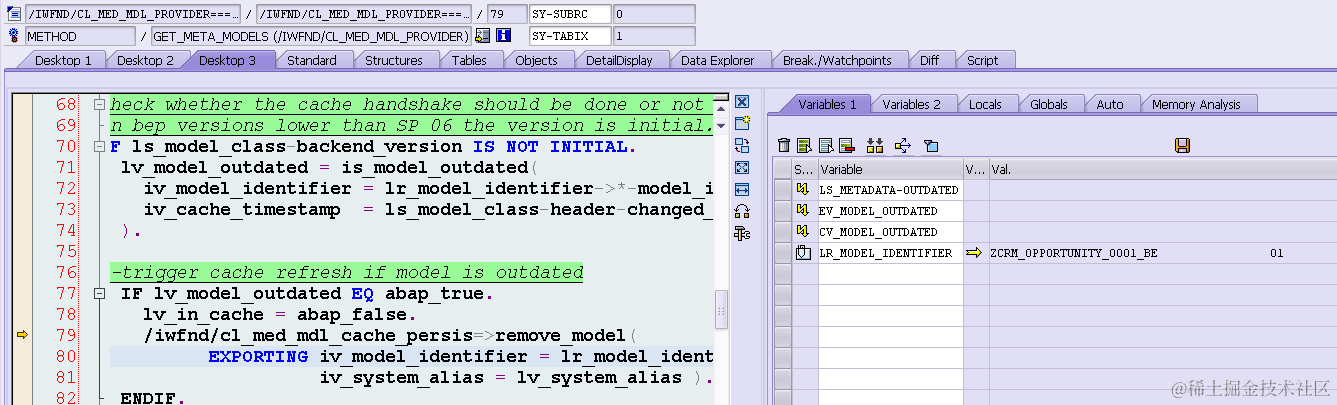Image resolution: width=1337 pixels, height=405 pixels.
Task: Switch to the Auto tab
Action: point(1109,104)
